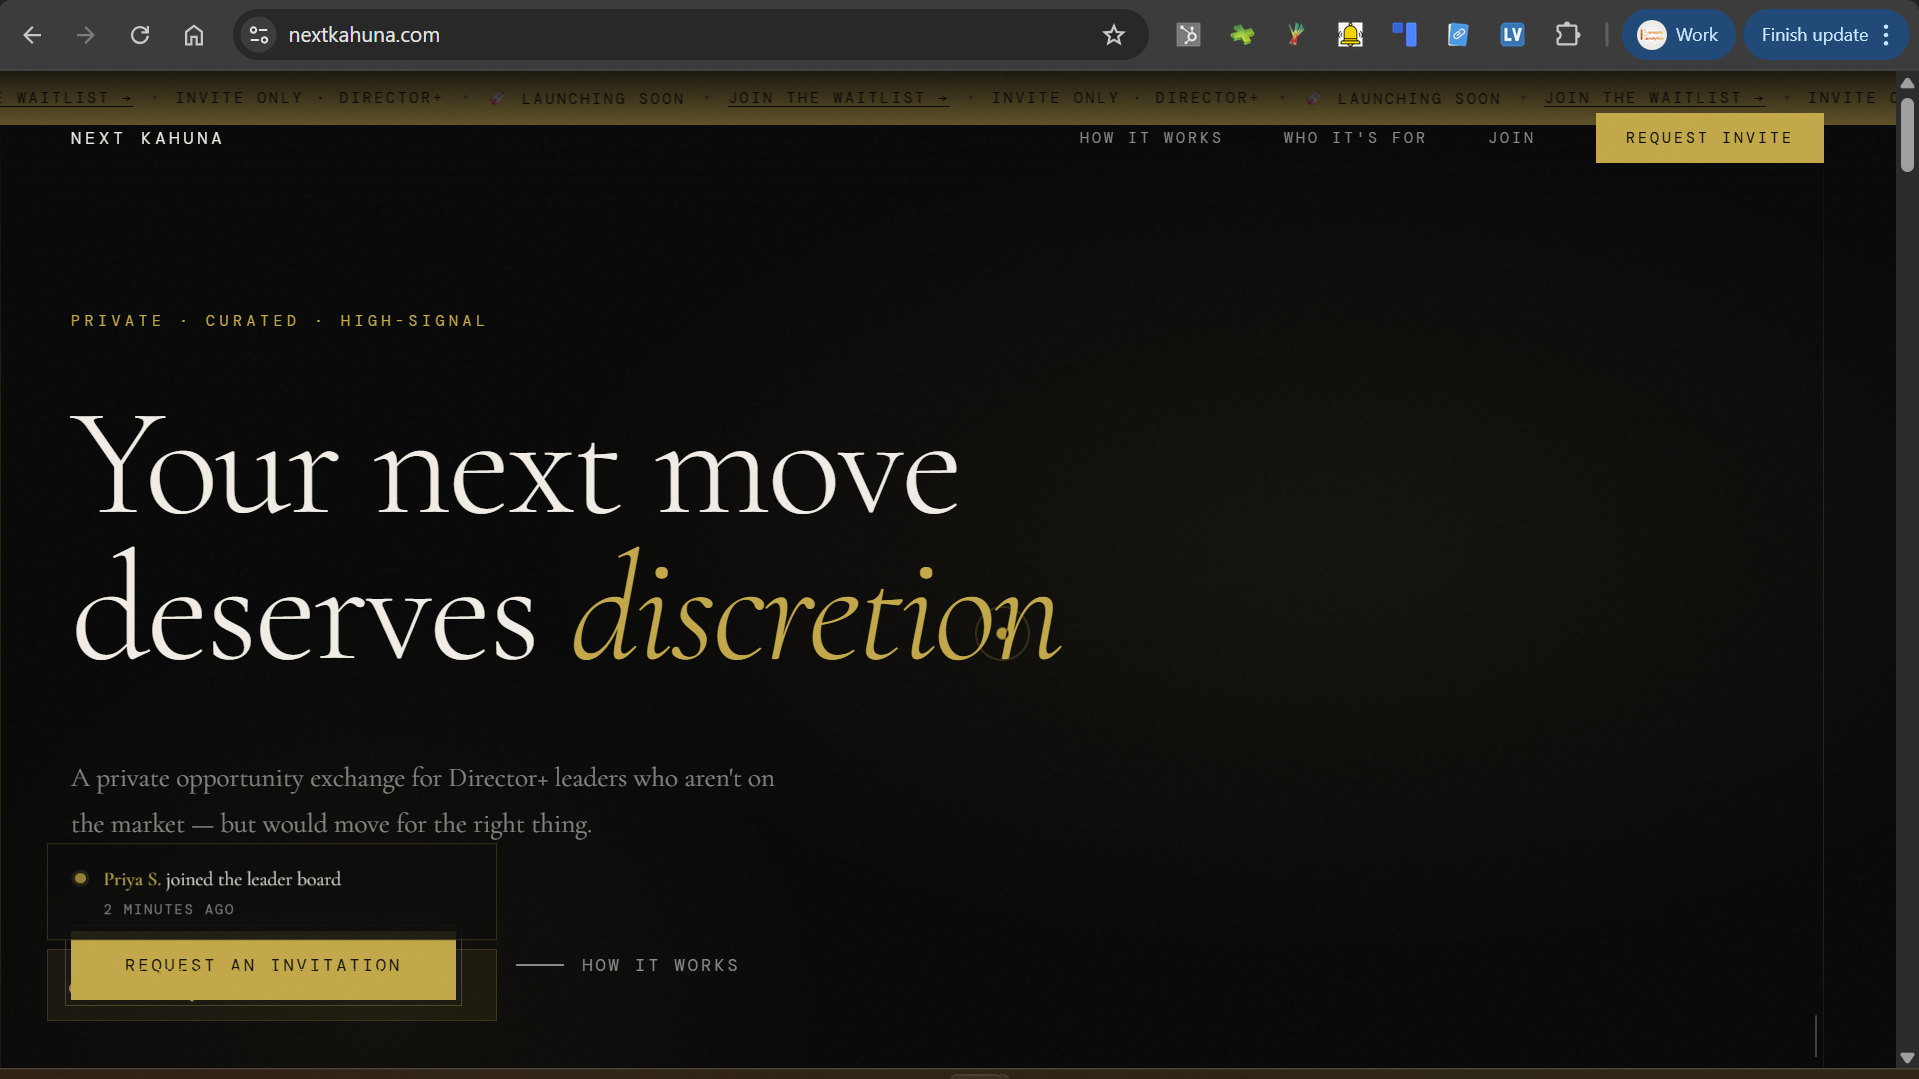The width and height of the screenshot is (1919, 1079).
Task: Go to Who It's For section
Action: 1354,138
